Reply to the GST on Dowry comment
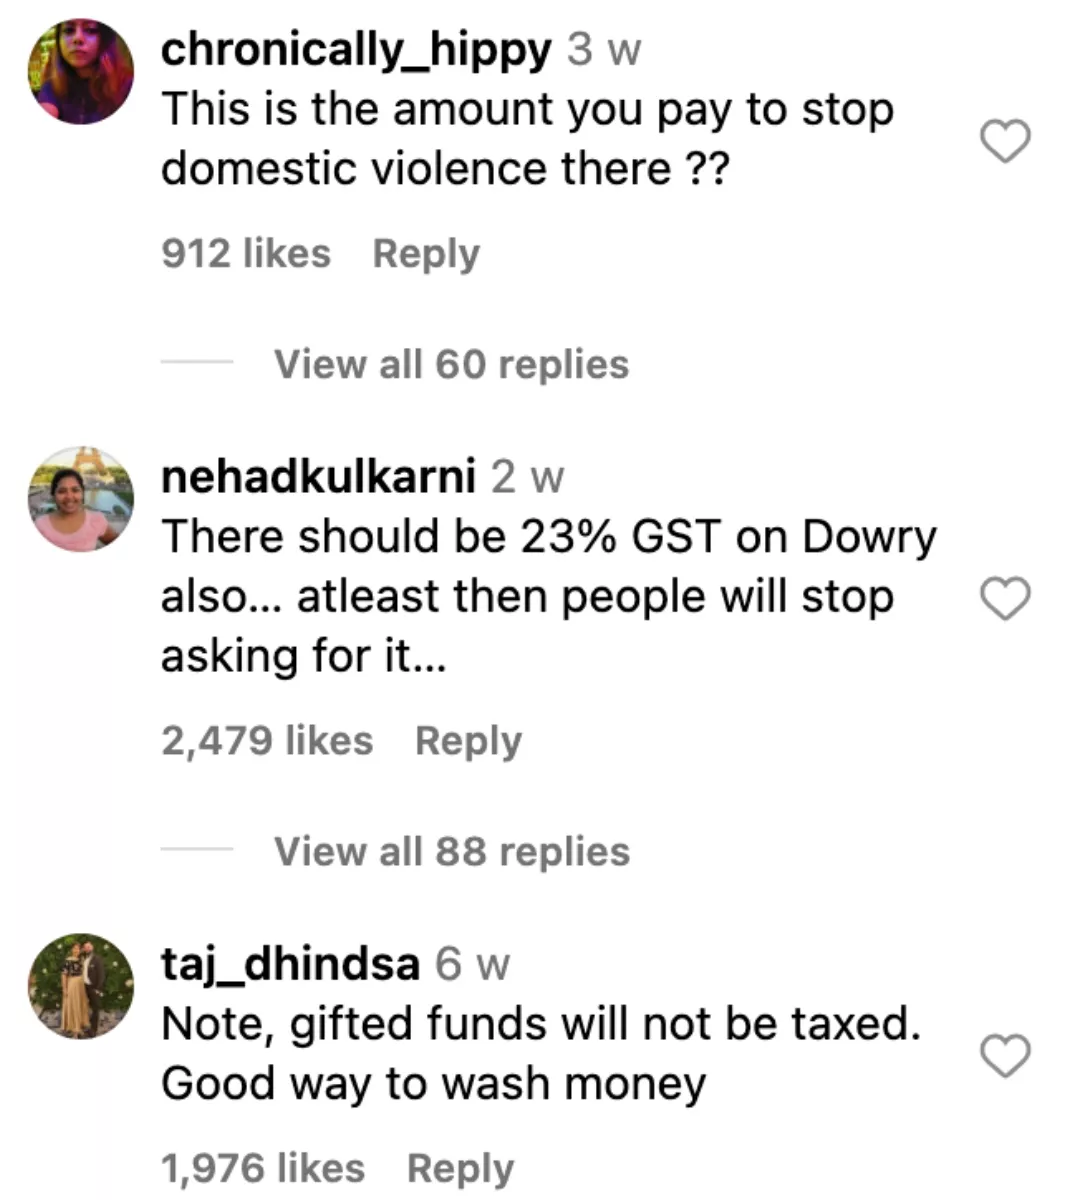This screenshot has height=1200, width=1082. coord(468,741)
